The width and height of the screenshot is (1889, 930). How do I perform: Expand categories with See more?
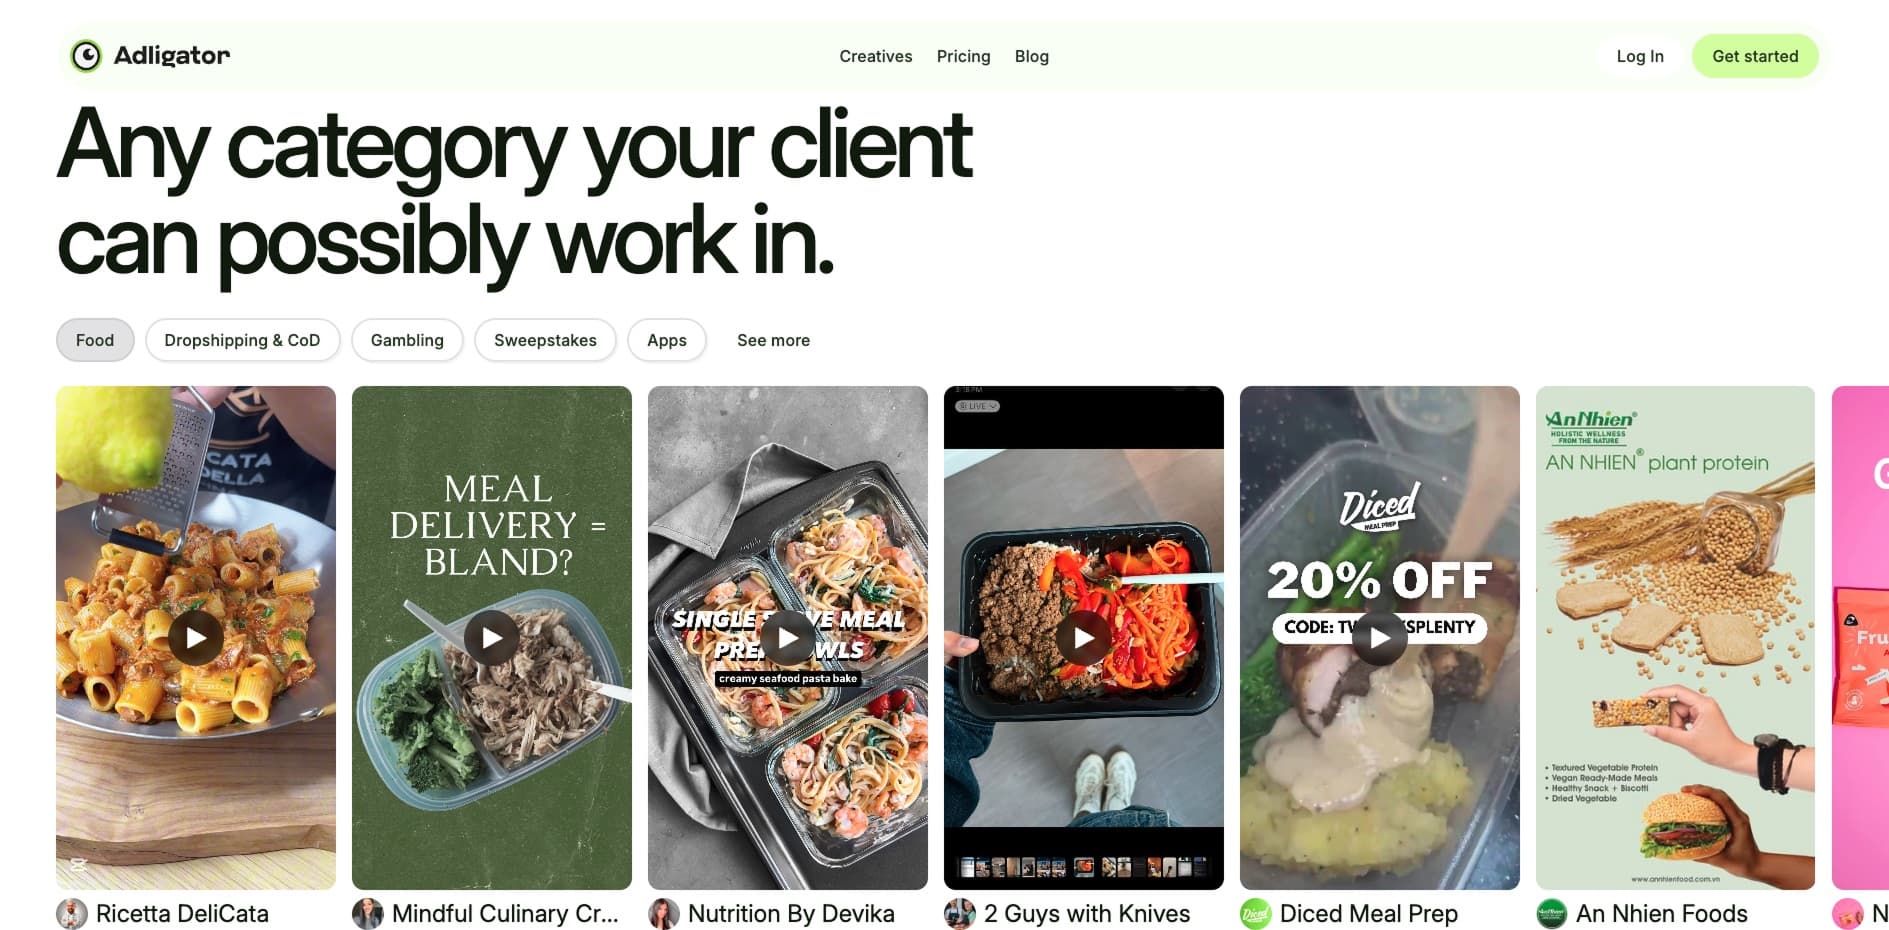pyautogui.click(x=774, y=340)
